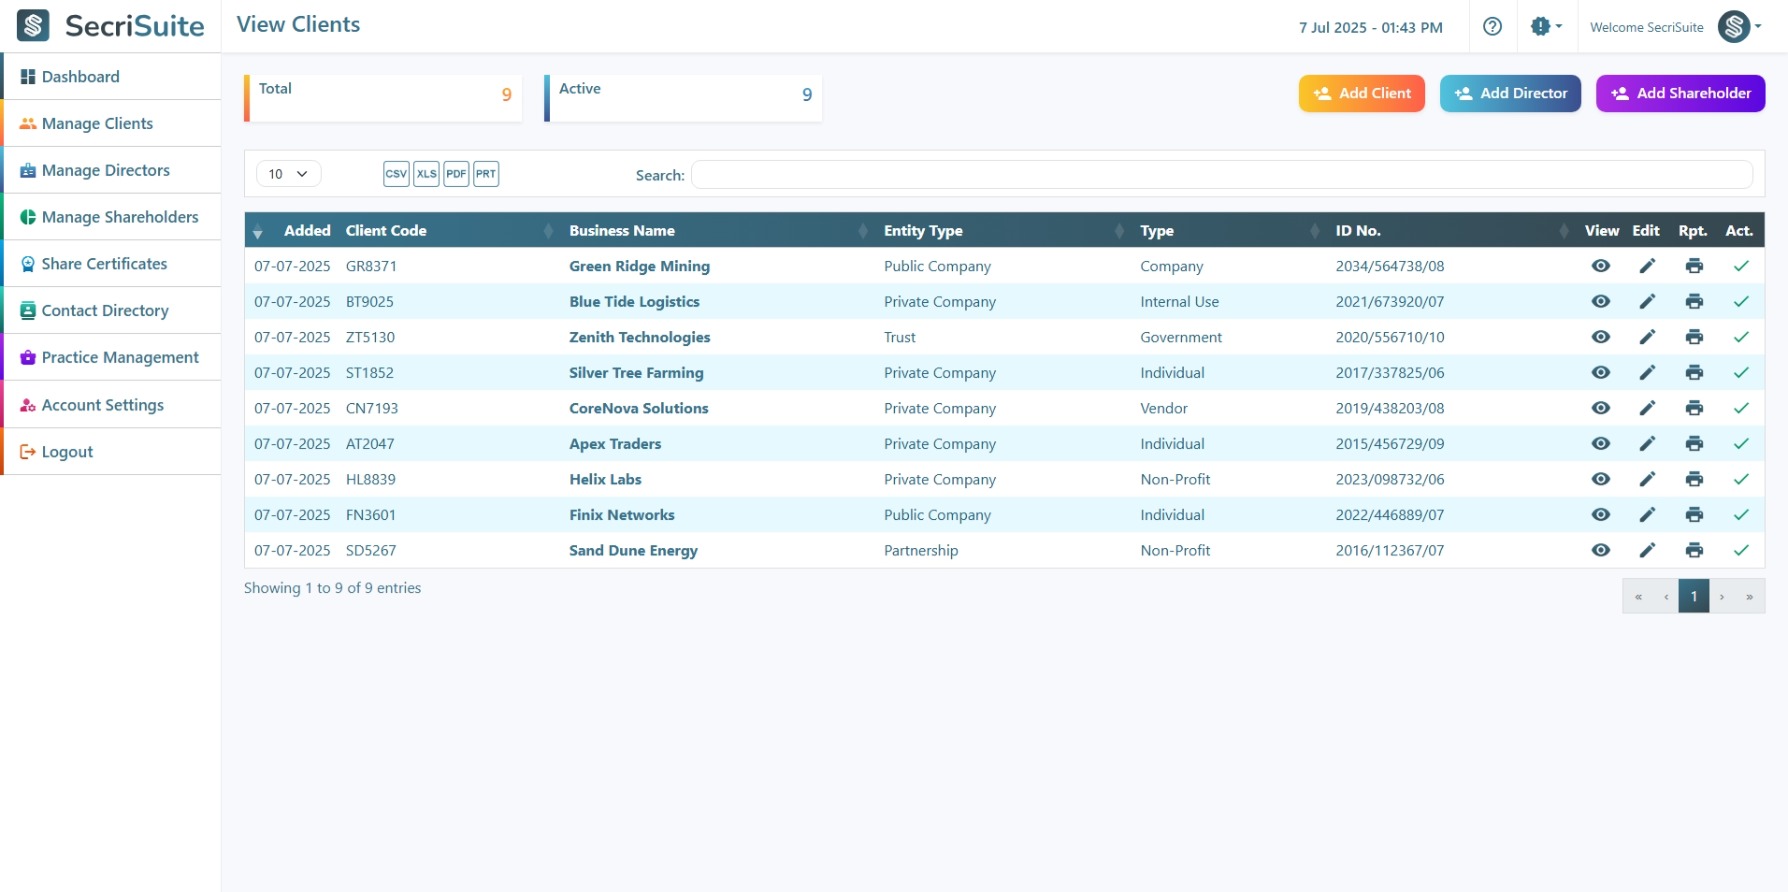View Zenith Technologies with eye icon
This screenshot has height=892, width=1788.
(1601, 337)
